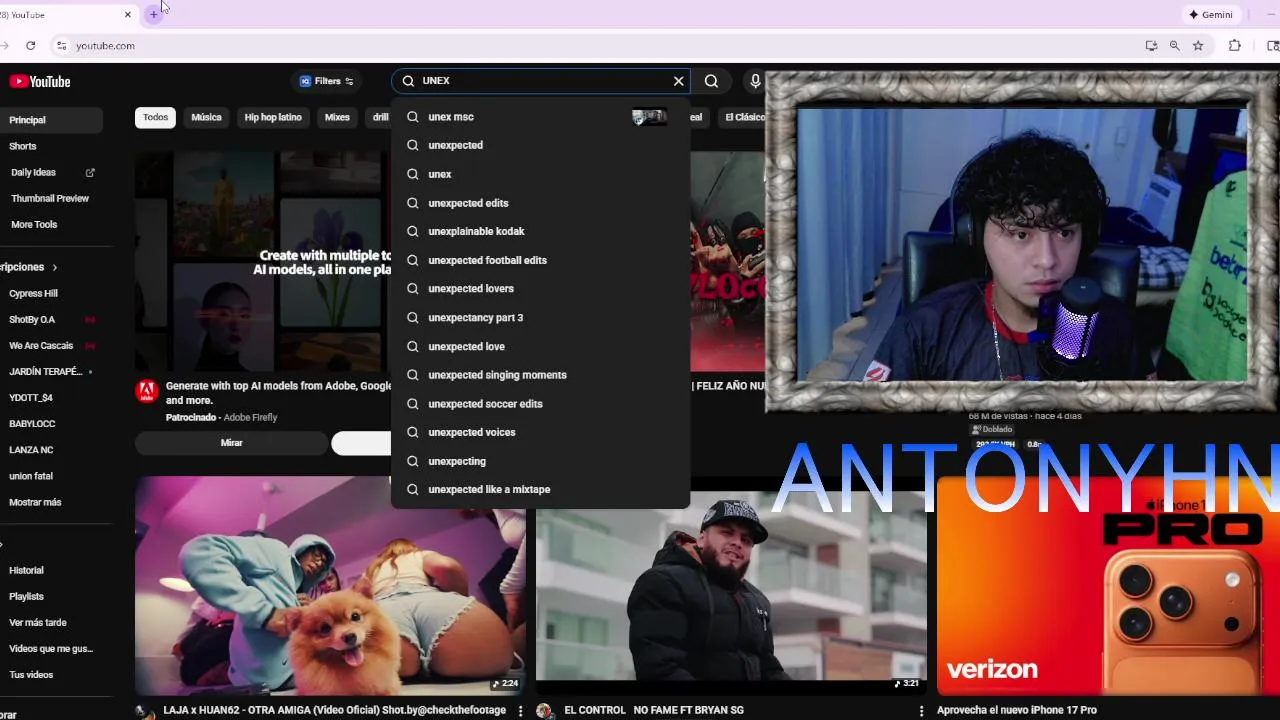Screen dimensions: 1280x720
Task: Open a new browser tab
Action: [153, 15]
